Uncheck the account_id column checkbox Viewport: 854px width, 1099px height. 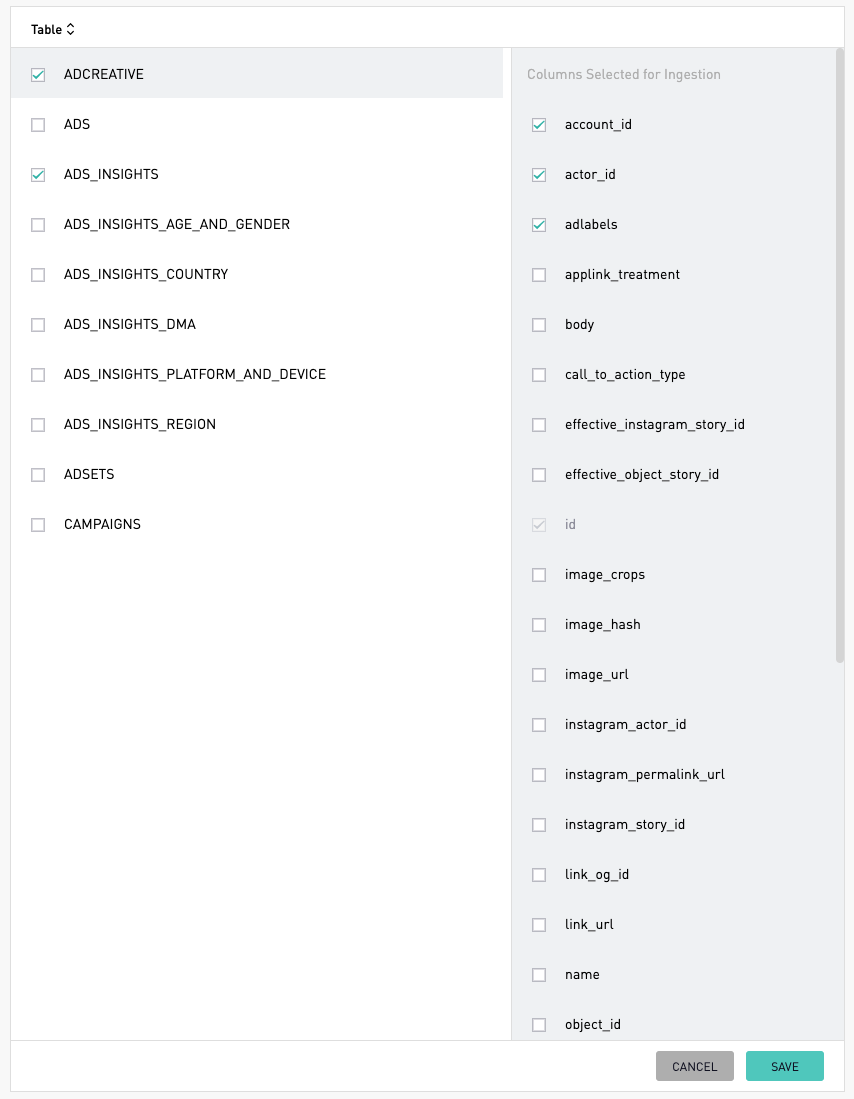(538, 125)
